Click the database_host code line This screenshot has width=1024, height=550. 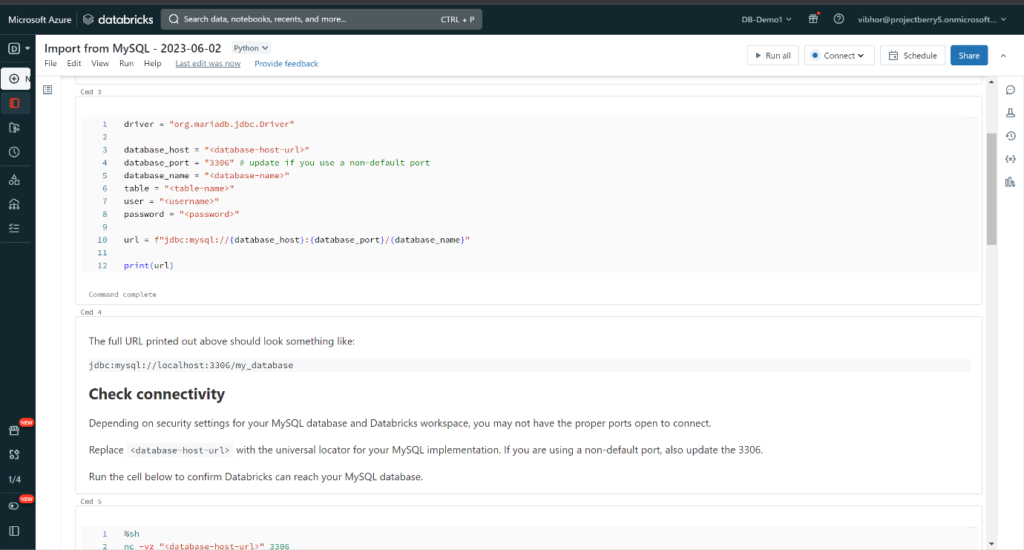pyautogui.click(x=216, y=150)
